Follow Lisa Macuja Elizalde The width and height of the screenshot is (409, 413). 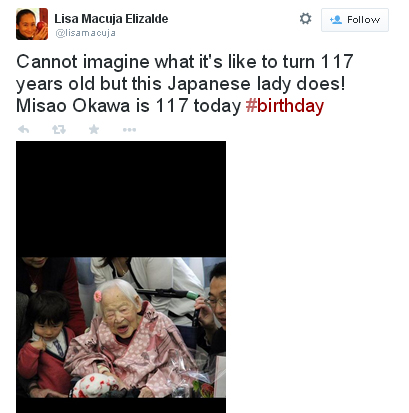(355, 20)
